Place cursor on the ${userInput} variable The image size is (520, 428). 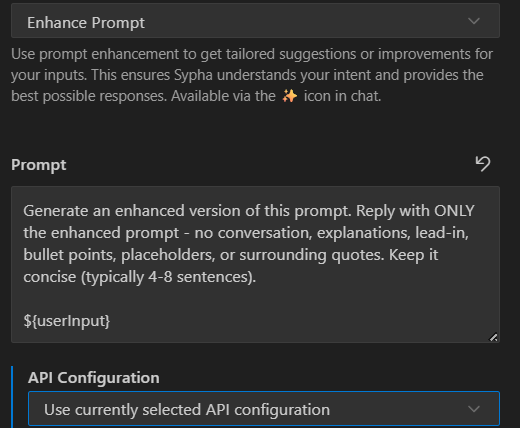click(x=67, y=321)
